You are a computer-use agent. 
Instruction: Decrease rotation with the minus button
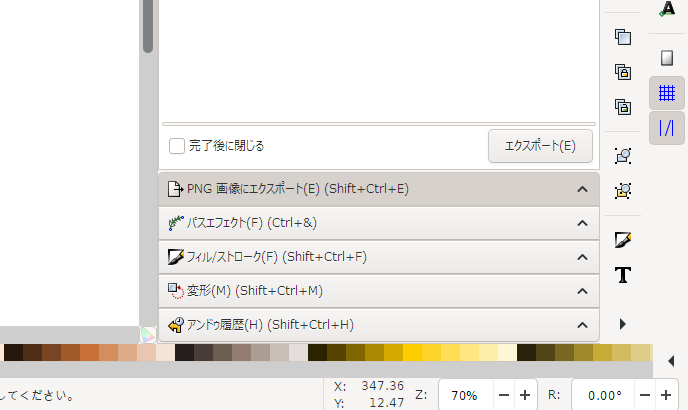645,396
